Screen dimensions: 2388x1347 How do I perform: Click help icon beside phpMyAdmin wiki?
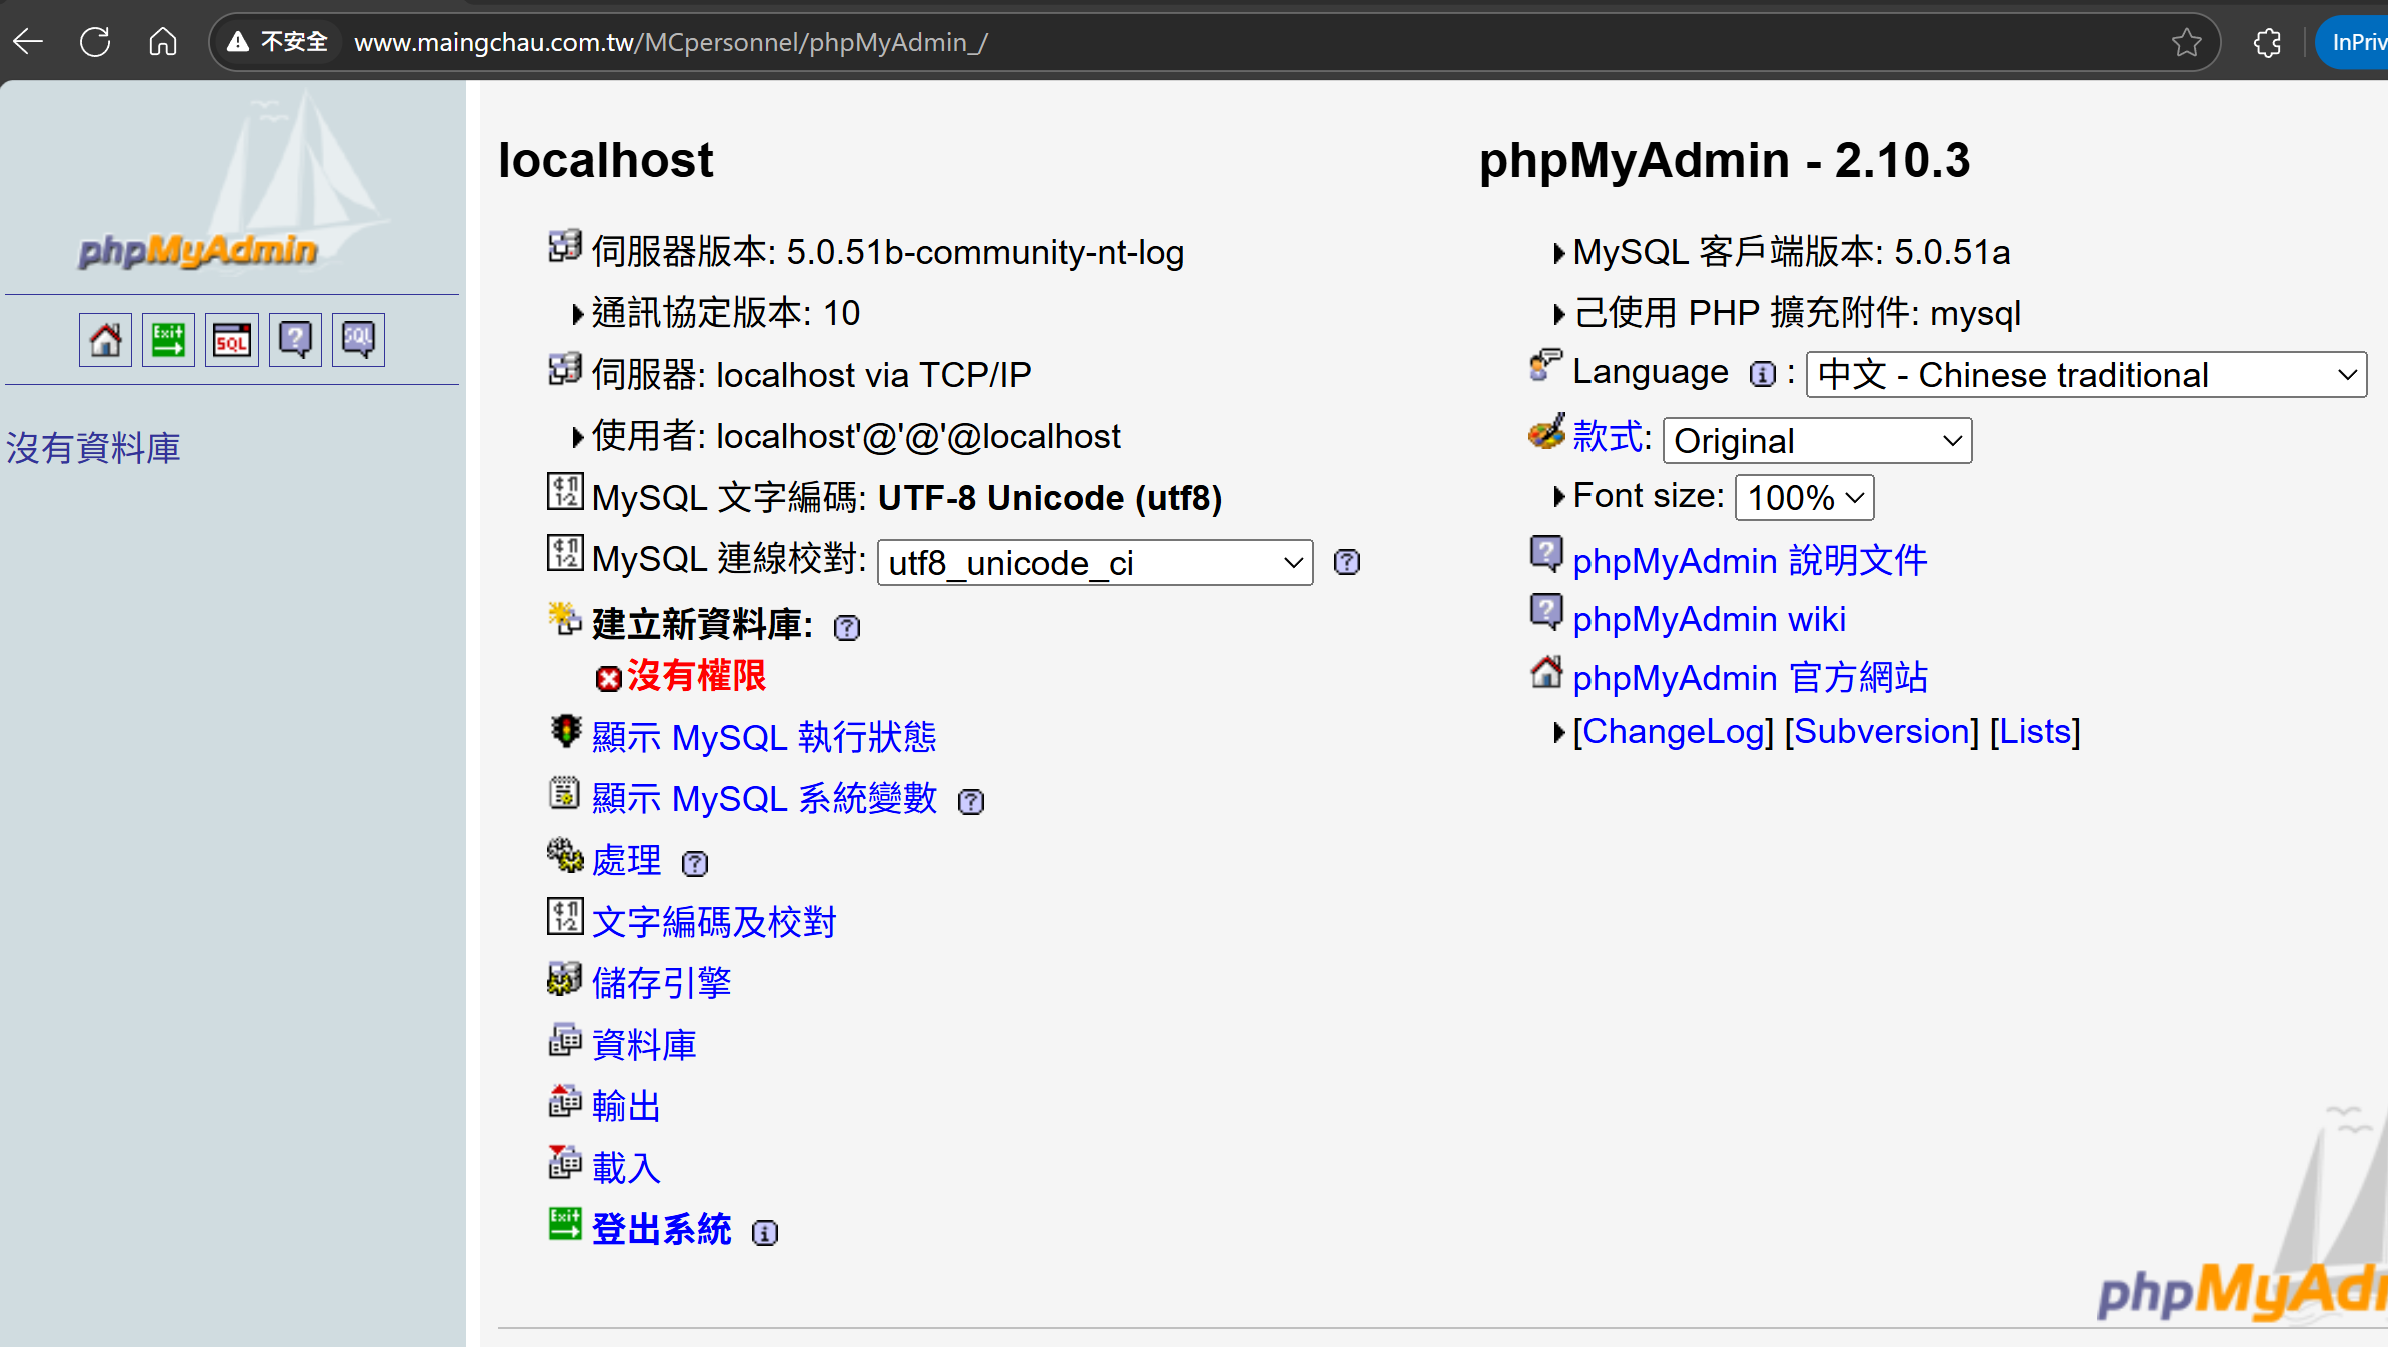pos(1546,612)
